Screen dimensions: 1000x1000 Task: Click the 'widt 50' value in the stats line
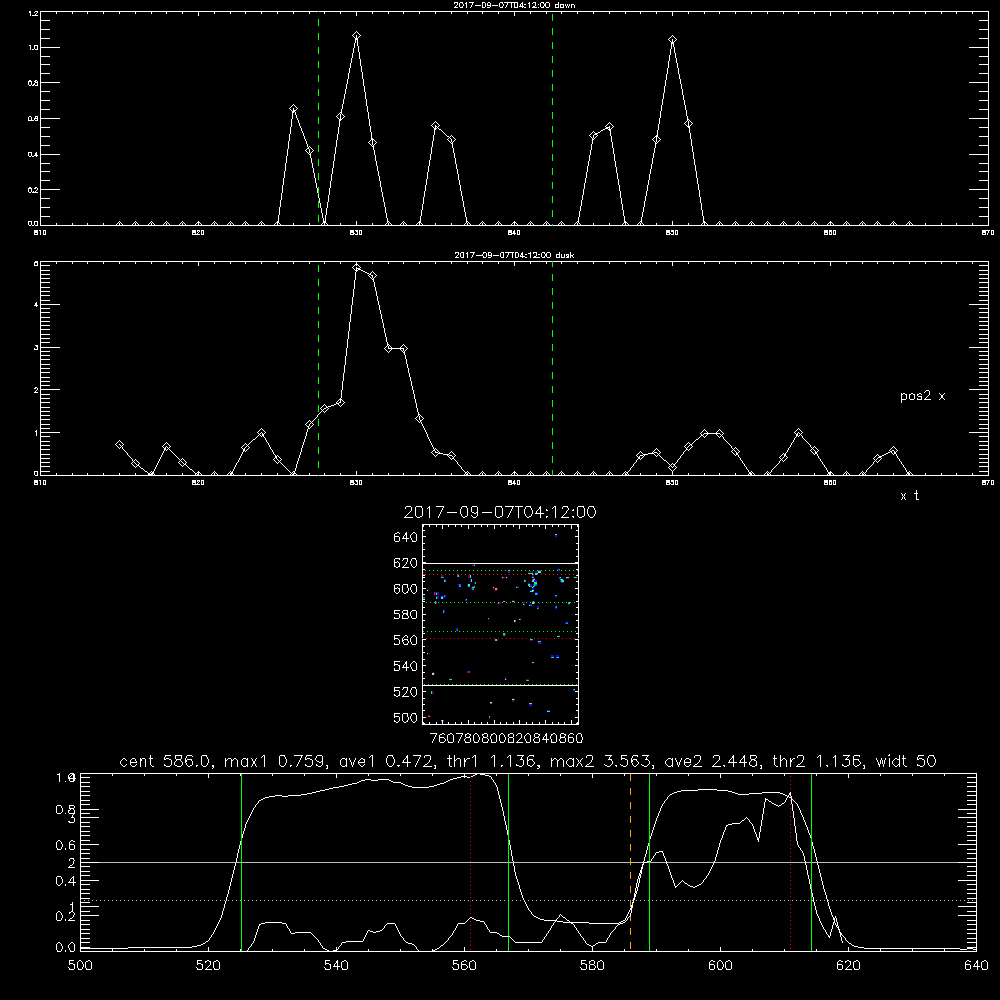(906, 761)
